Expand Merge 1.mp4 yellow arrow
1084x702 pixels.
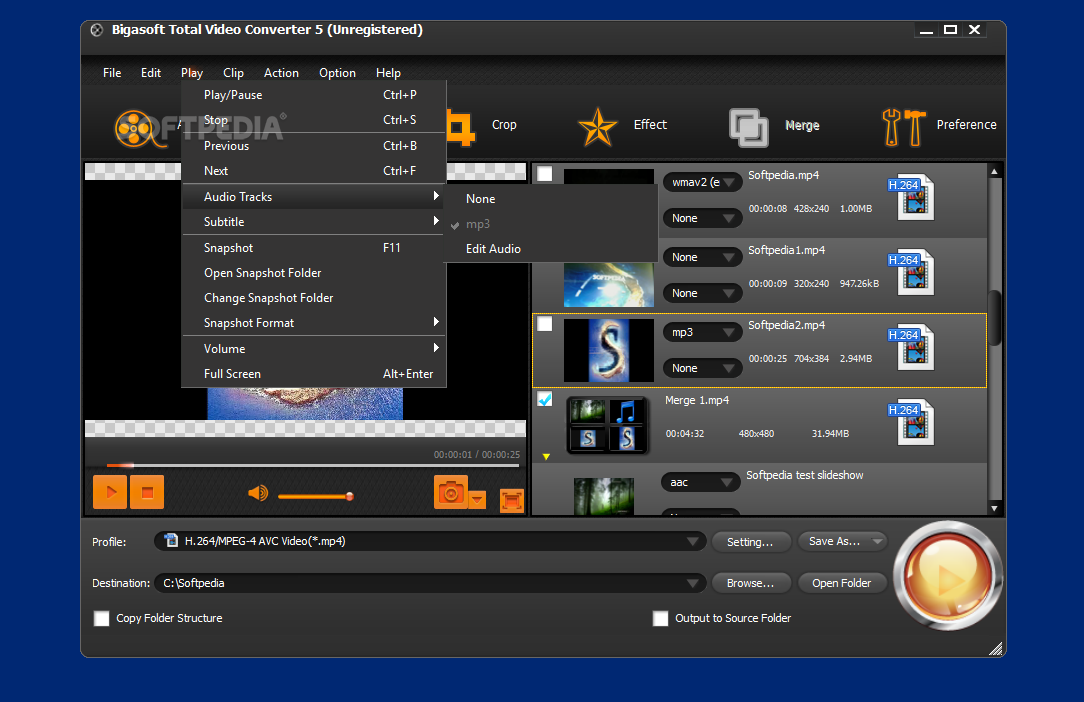[546, 456]
